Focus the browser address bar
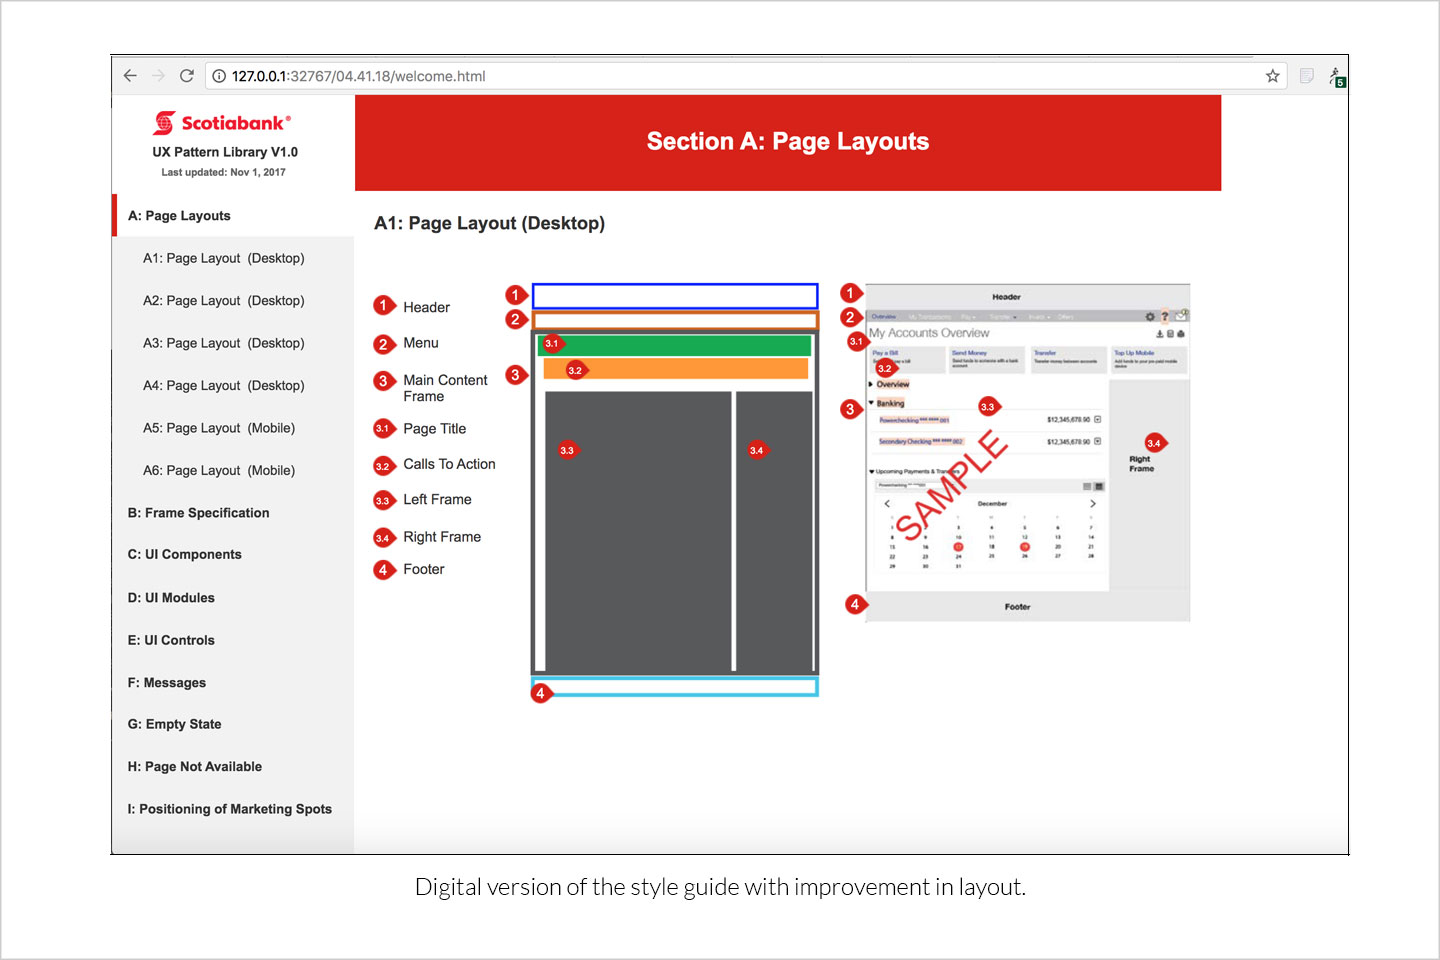The height and width of the screenshot is (960, 1440). [740, 76]
